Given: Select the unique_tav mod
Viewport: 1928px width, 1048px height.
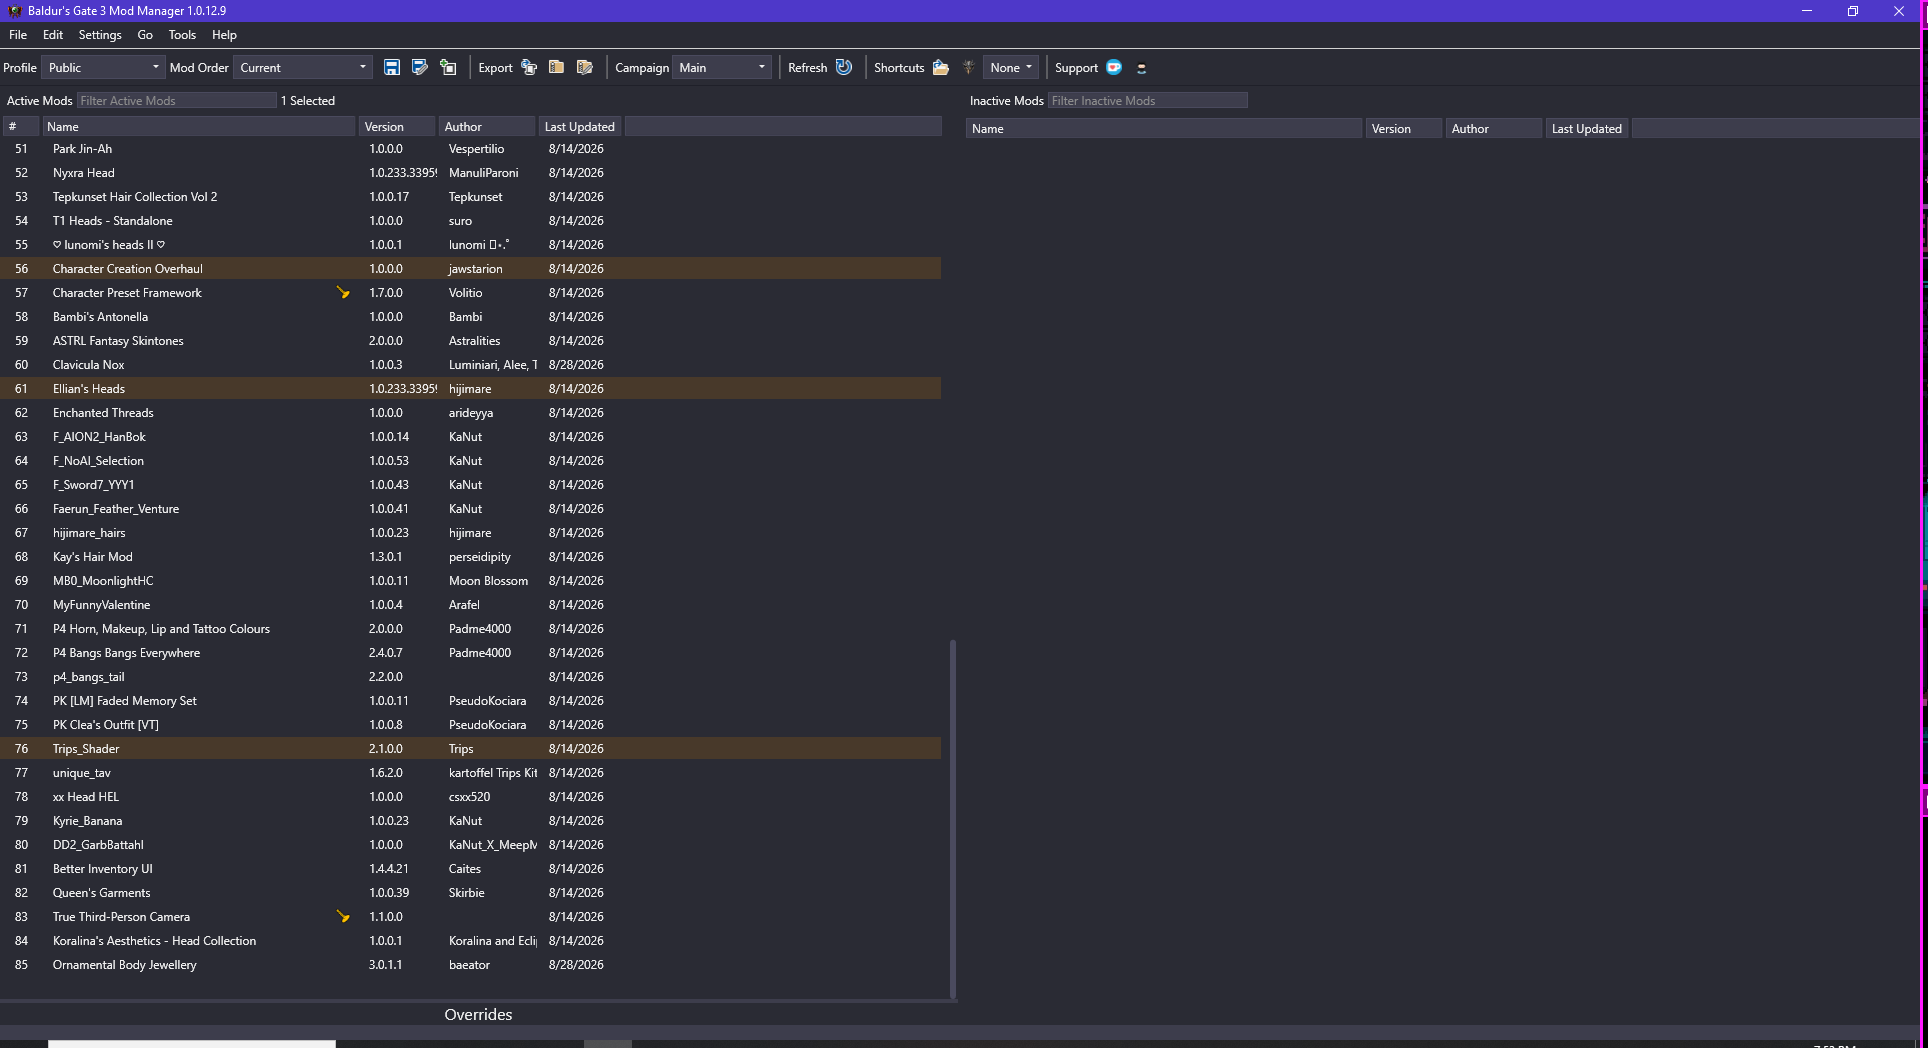Looking at the screenshot, I should pyautogui.click(x=82, y=772).
